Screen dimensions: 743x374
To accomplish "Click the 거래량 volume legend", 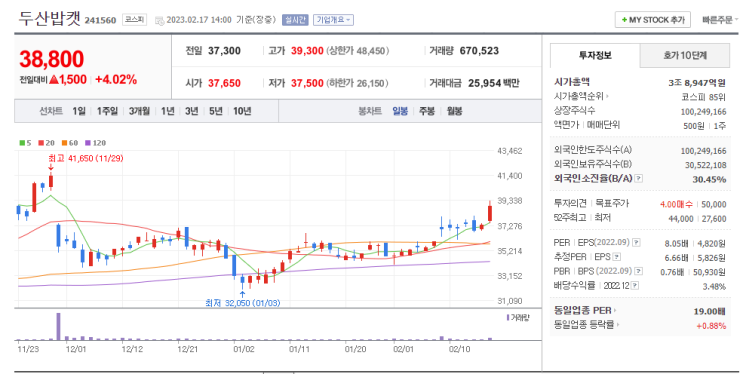I will (x=518, y=318).
